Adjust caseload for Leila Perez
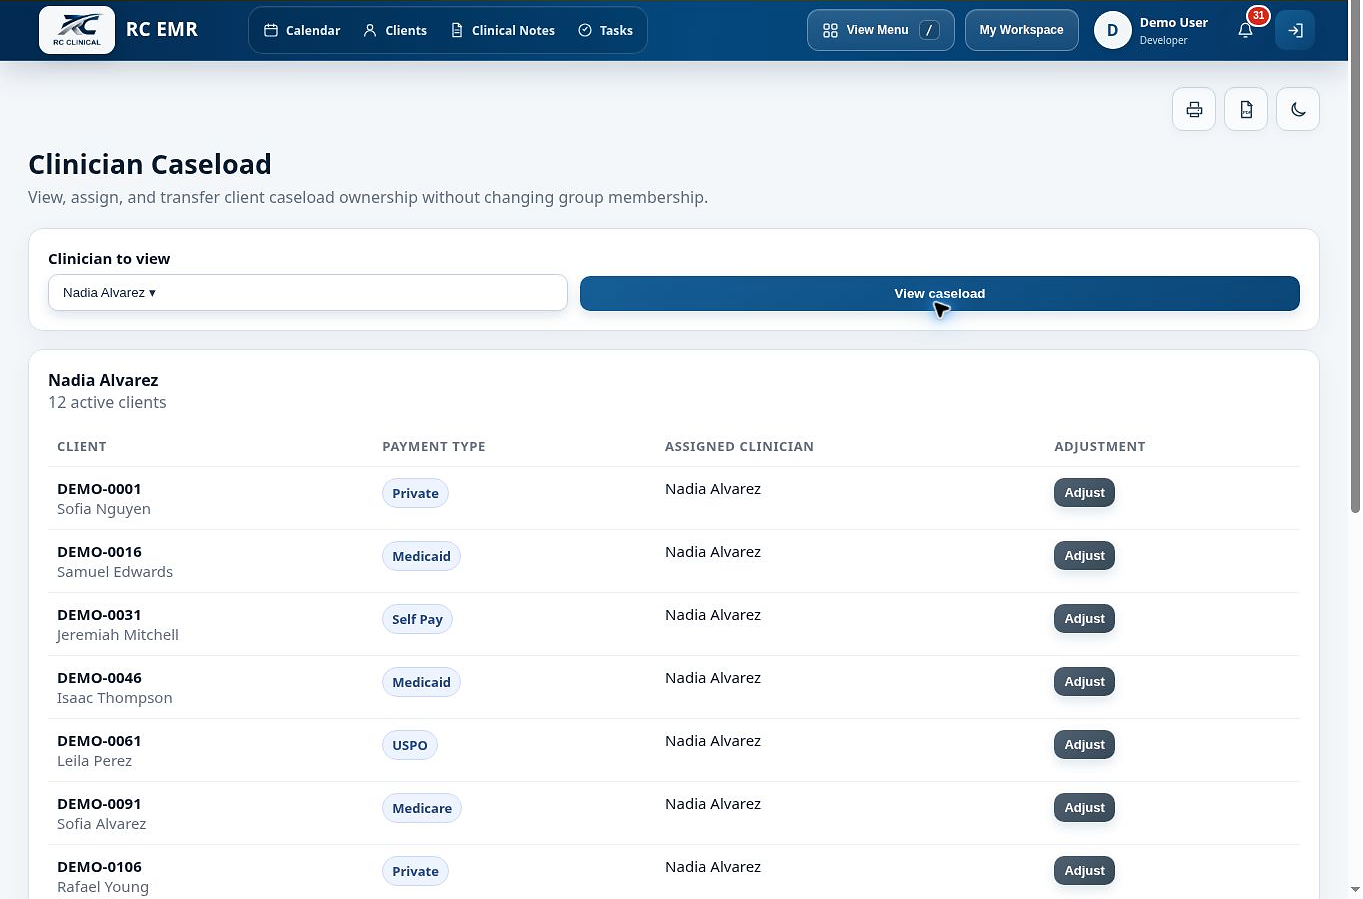The width and height of the screenshot is (1363, 899). 1084,745
